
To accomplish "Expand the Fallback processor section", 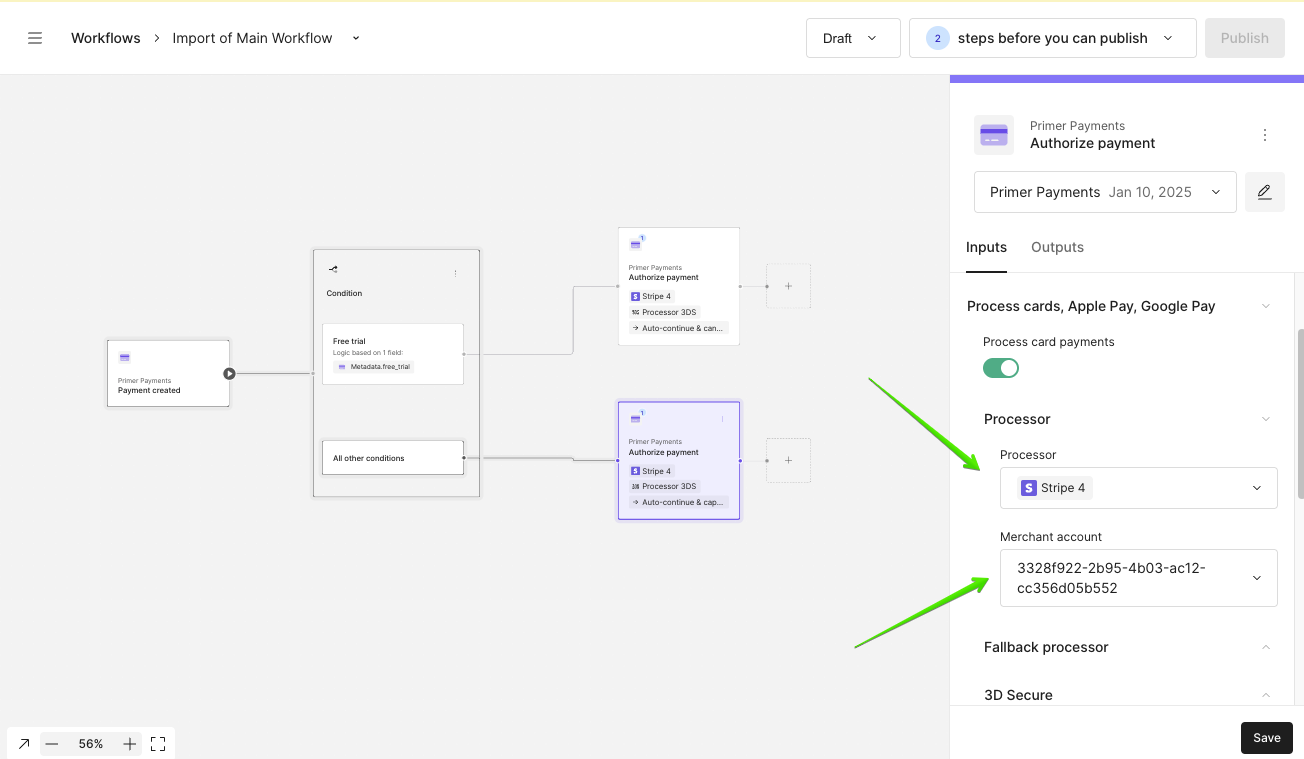I will [x=1266, y=647].
